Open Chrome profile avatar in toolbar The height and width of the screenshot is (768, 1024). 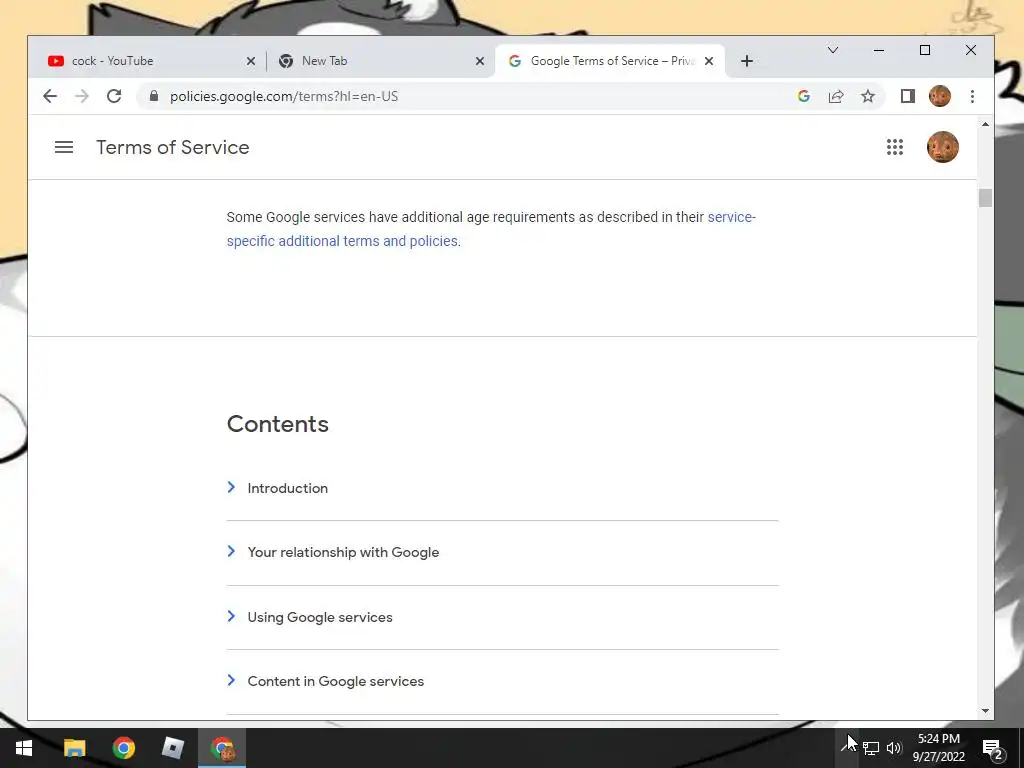940,97
